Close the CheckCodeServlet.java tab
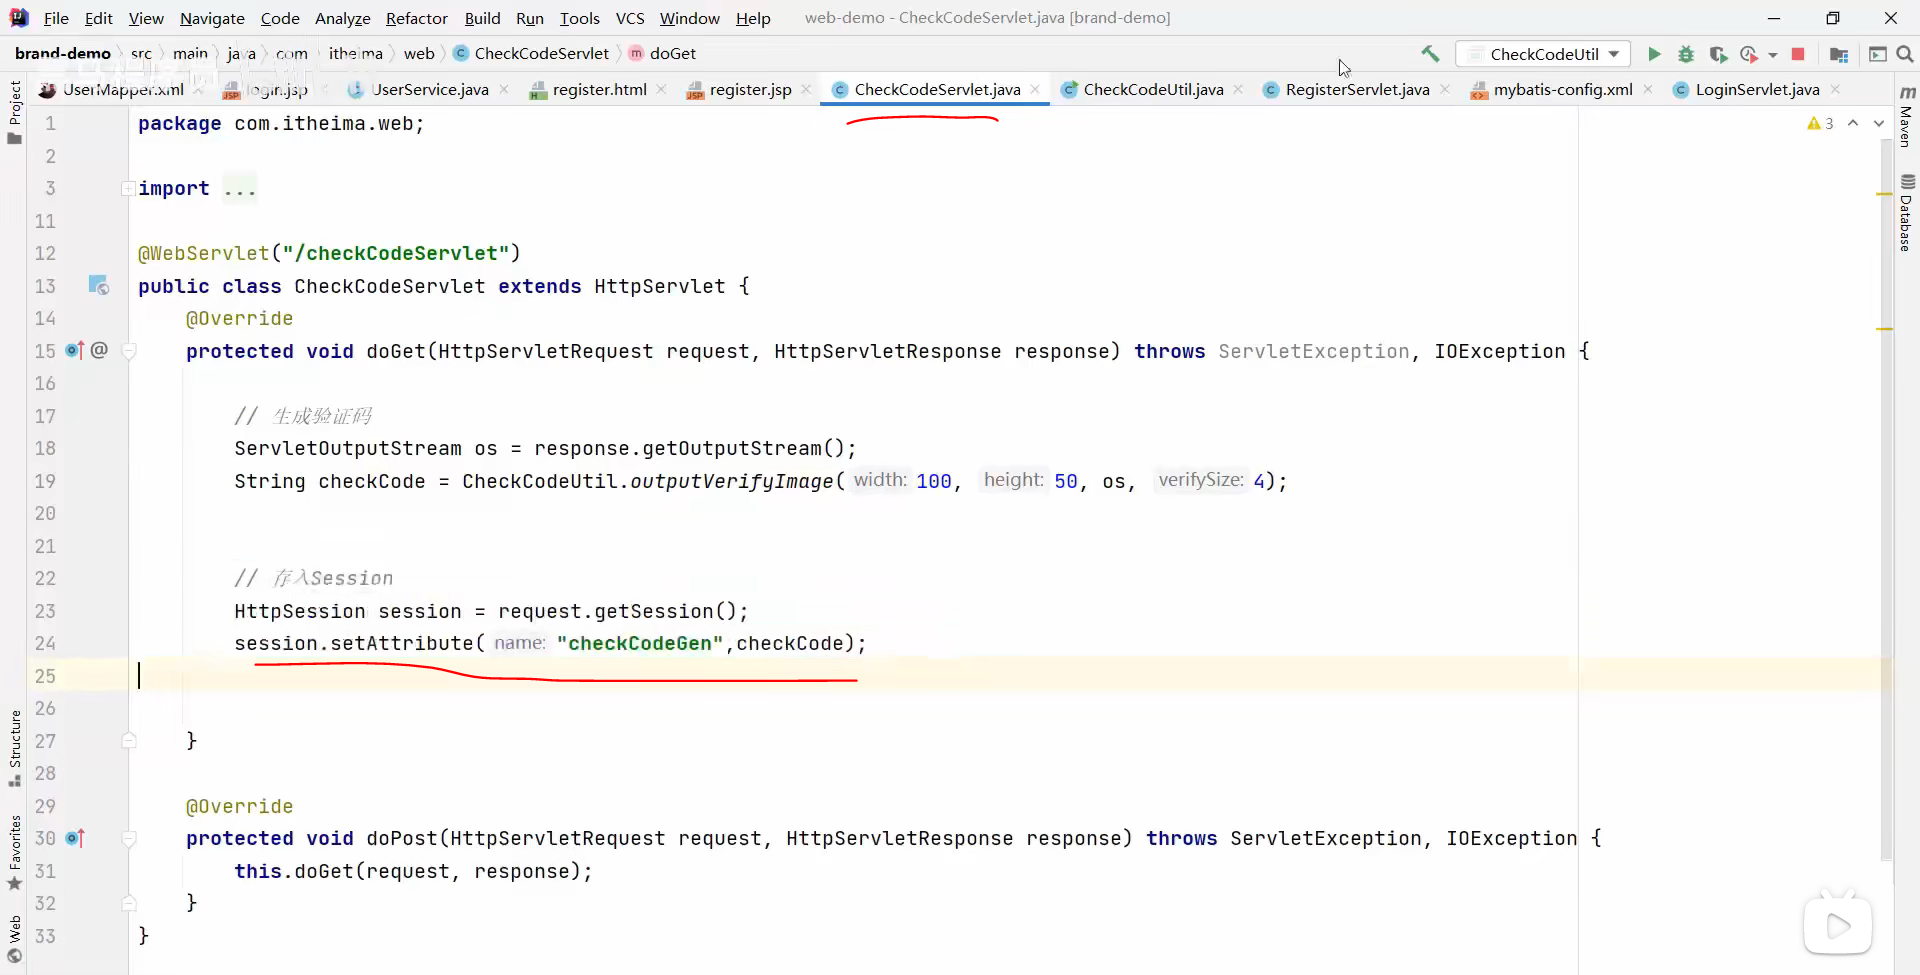This screenshot has height=975, width=1920. (x=1035, y=89)
